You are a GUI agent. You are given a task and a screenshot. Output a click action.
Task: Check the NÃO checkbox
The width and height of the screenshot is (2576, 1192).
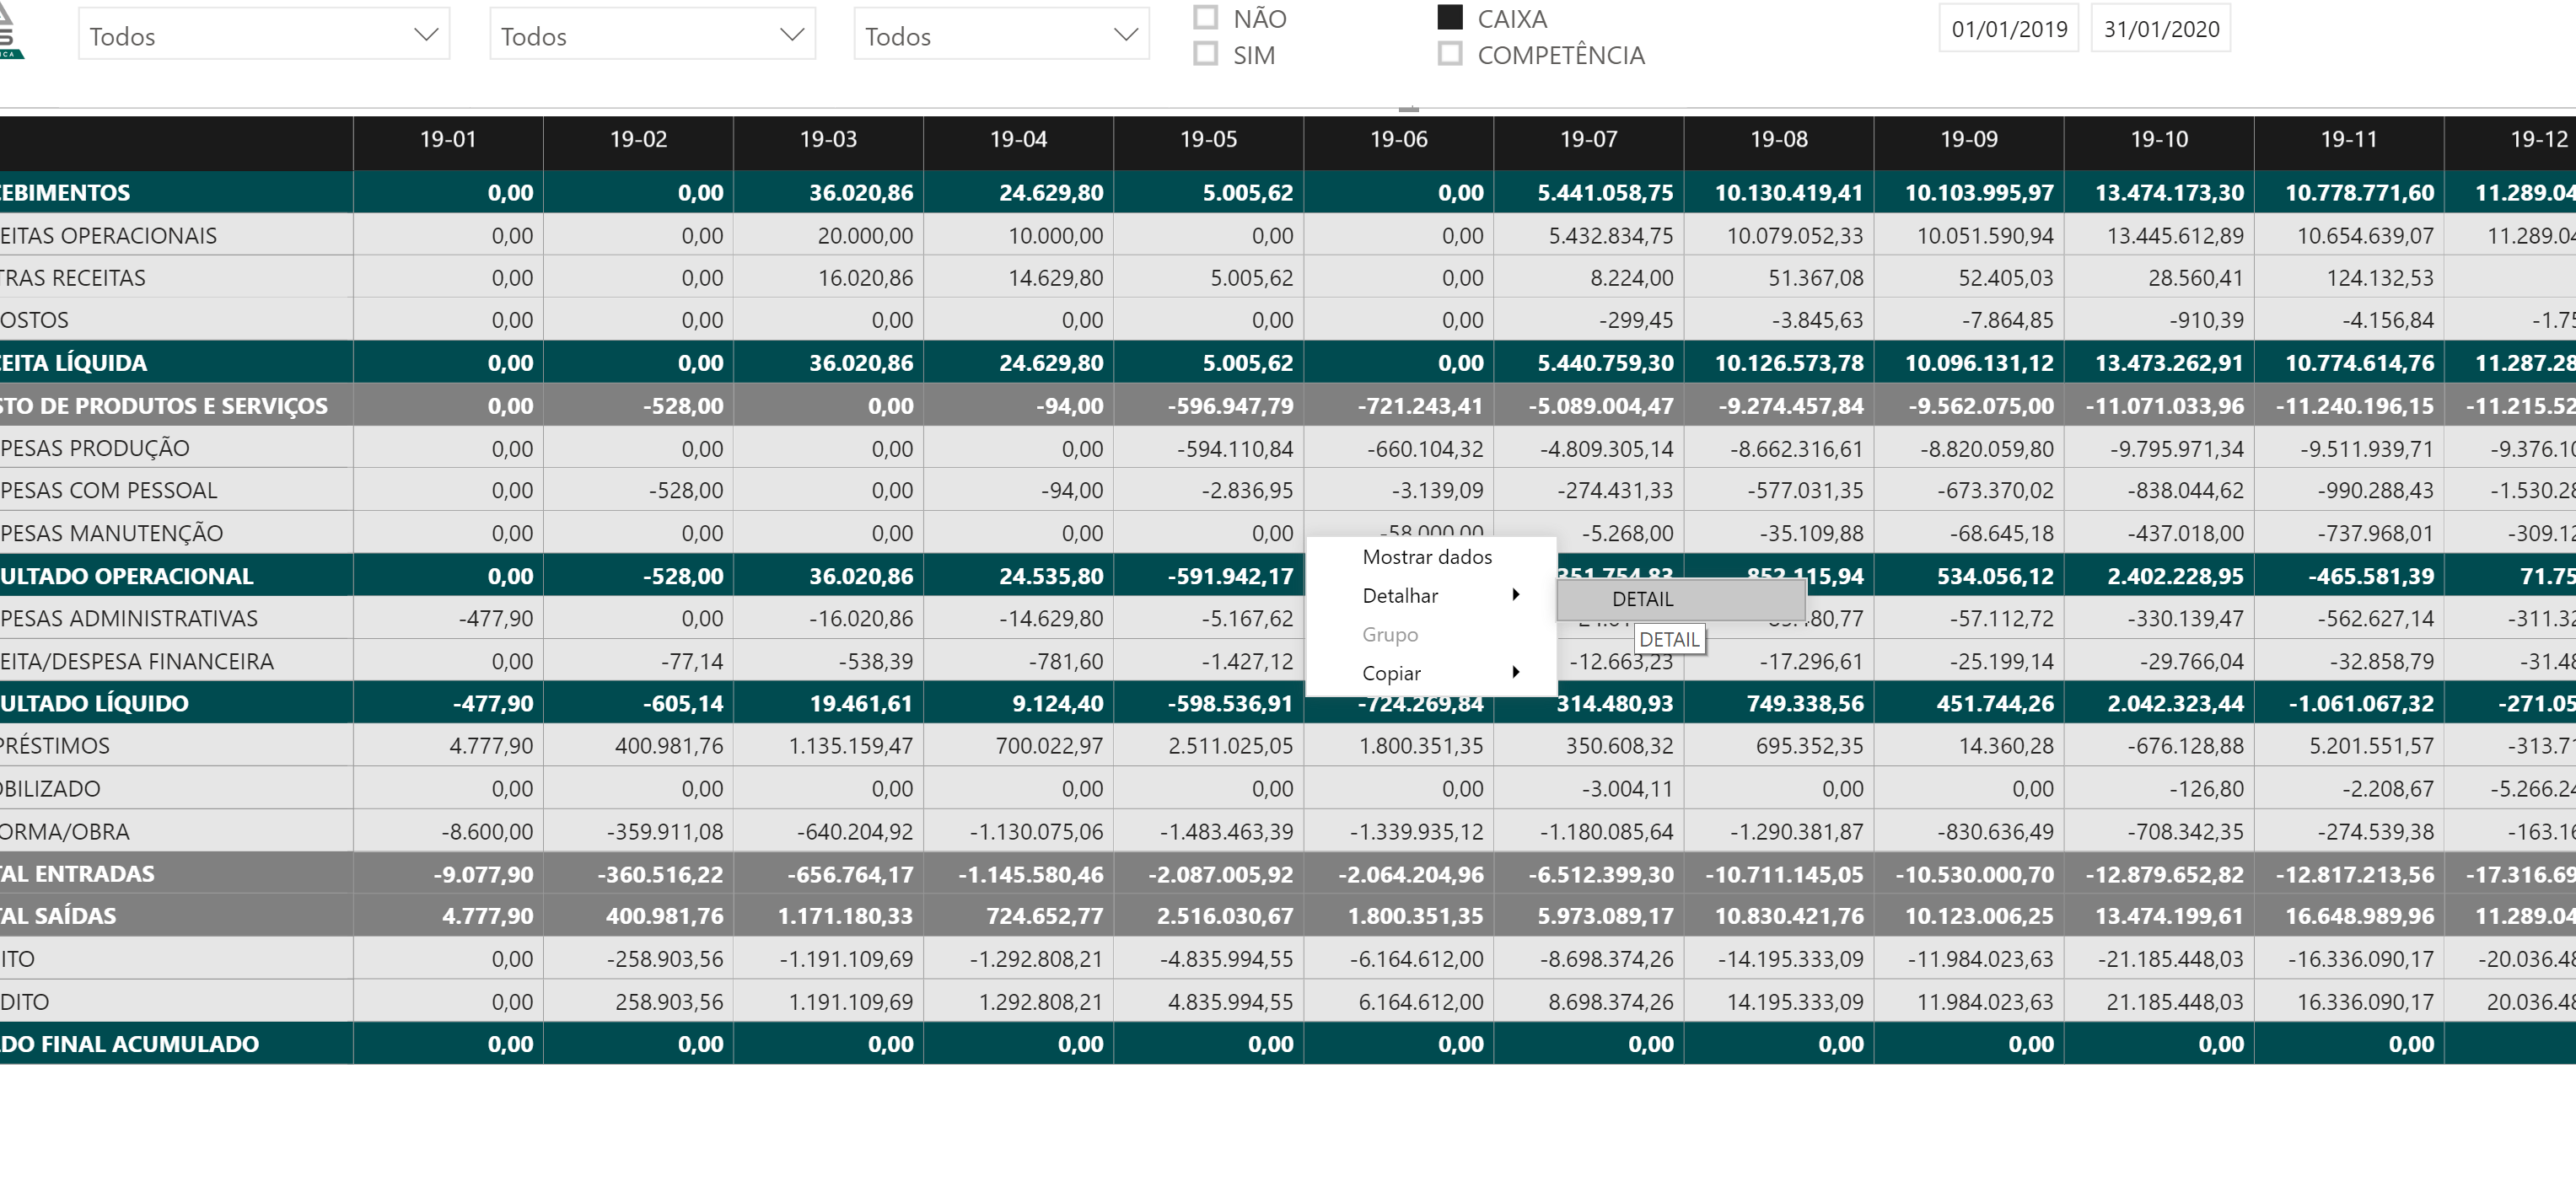[1205, 16]
